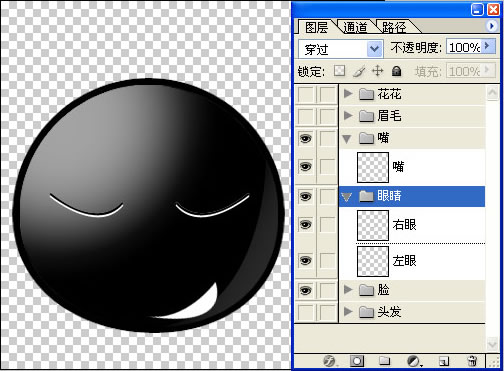Select the 头发 group name
504x371 pixels.
click(x=389, y=312)
